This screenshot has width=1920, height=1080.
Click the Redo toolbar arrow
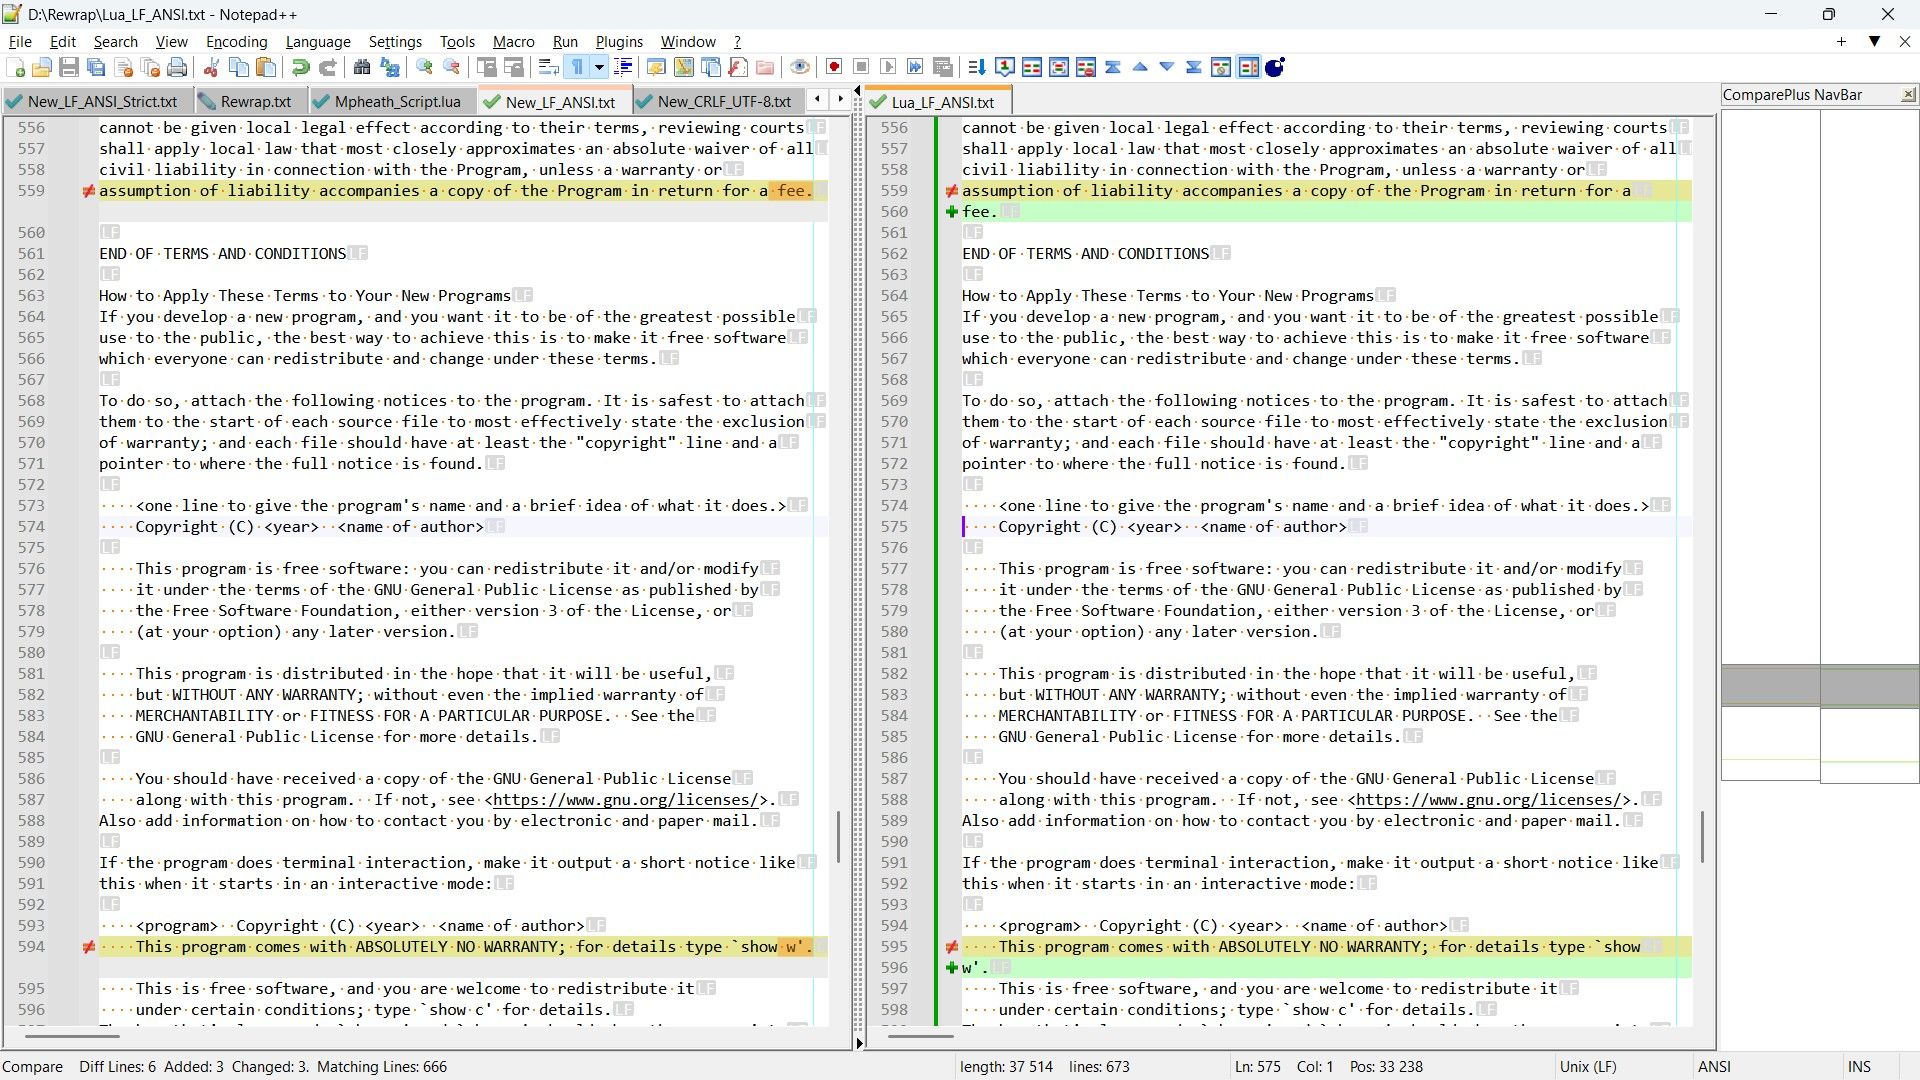coord(327,67)
